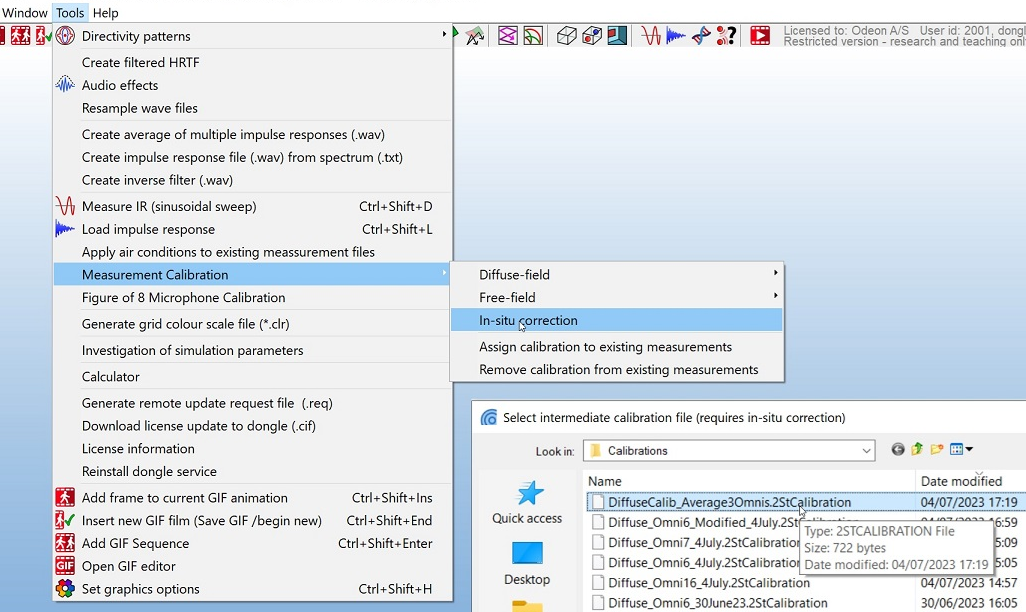Choose Set graphics options colour wheel entry
Screen dimensions: 1026x612
click(x=140, y=589)
